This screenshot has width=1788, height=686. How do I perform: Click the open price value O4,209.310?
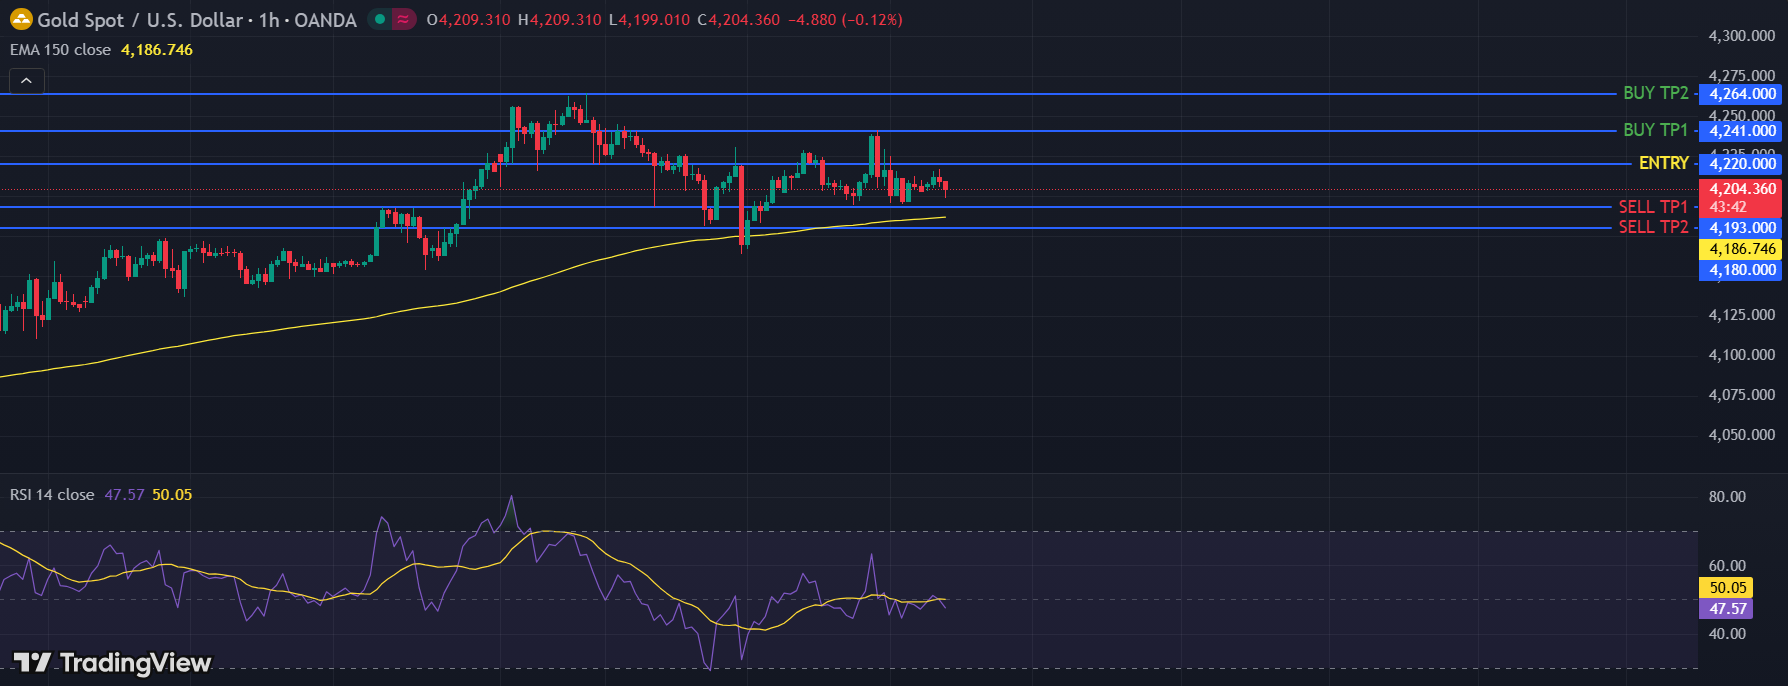pyautogui.click(x=469, y=20)
